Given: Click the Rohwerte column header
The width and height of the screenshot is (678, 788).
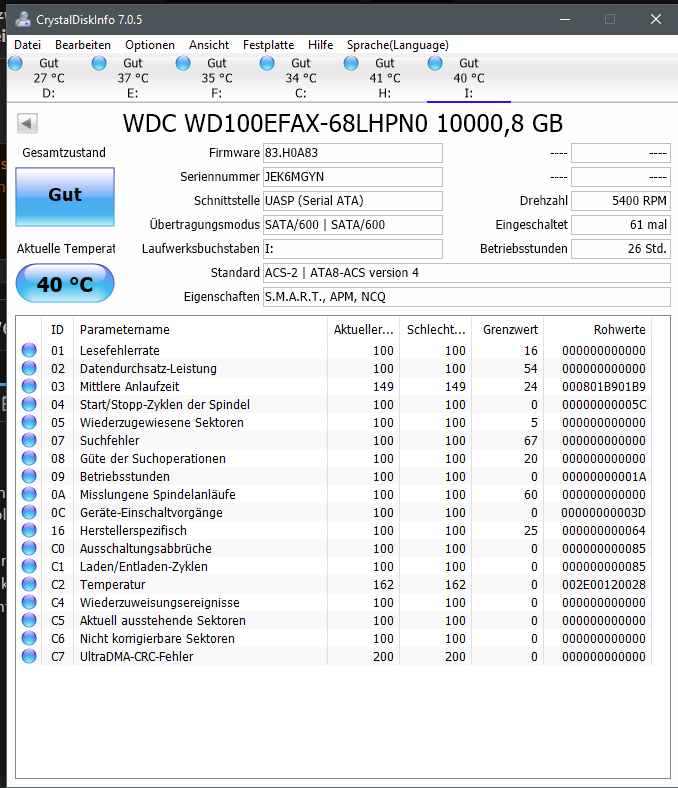Looking at the screenshot, I should point(598,330).
